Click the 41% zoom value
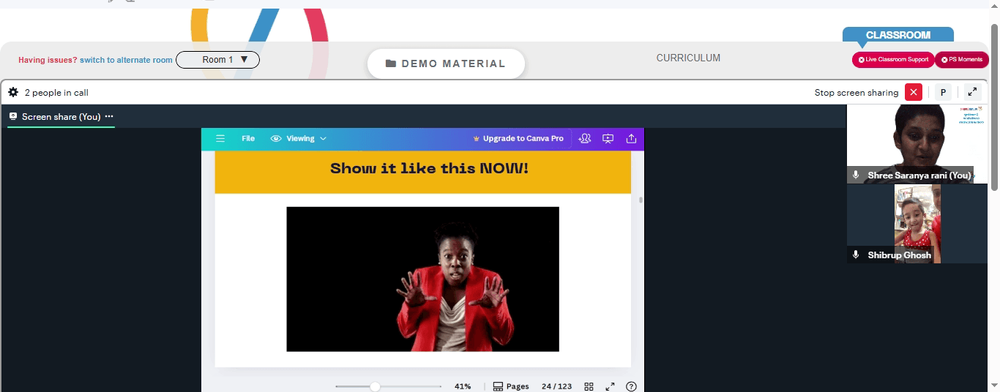 [x=462, y=386]
